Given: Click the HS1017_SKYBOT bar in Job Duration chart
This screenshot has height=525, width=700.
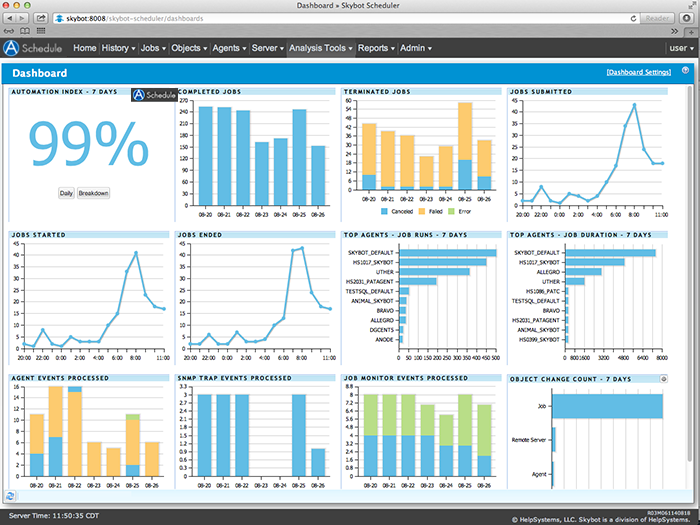Looking at the screenshot, I should click(595, 262).
